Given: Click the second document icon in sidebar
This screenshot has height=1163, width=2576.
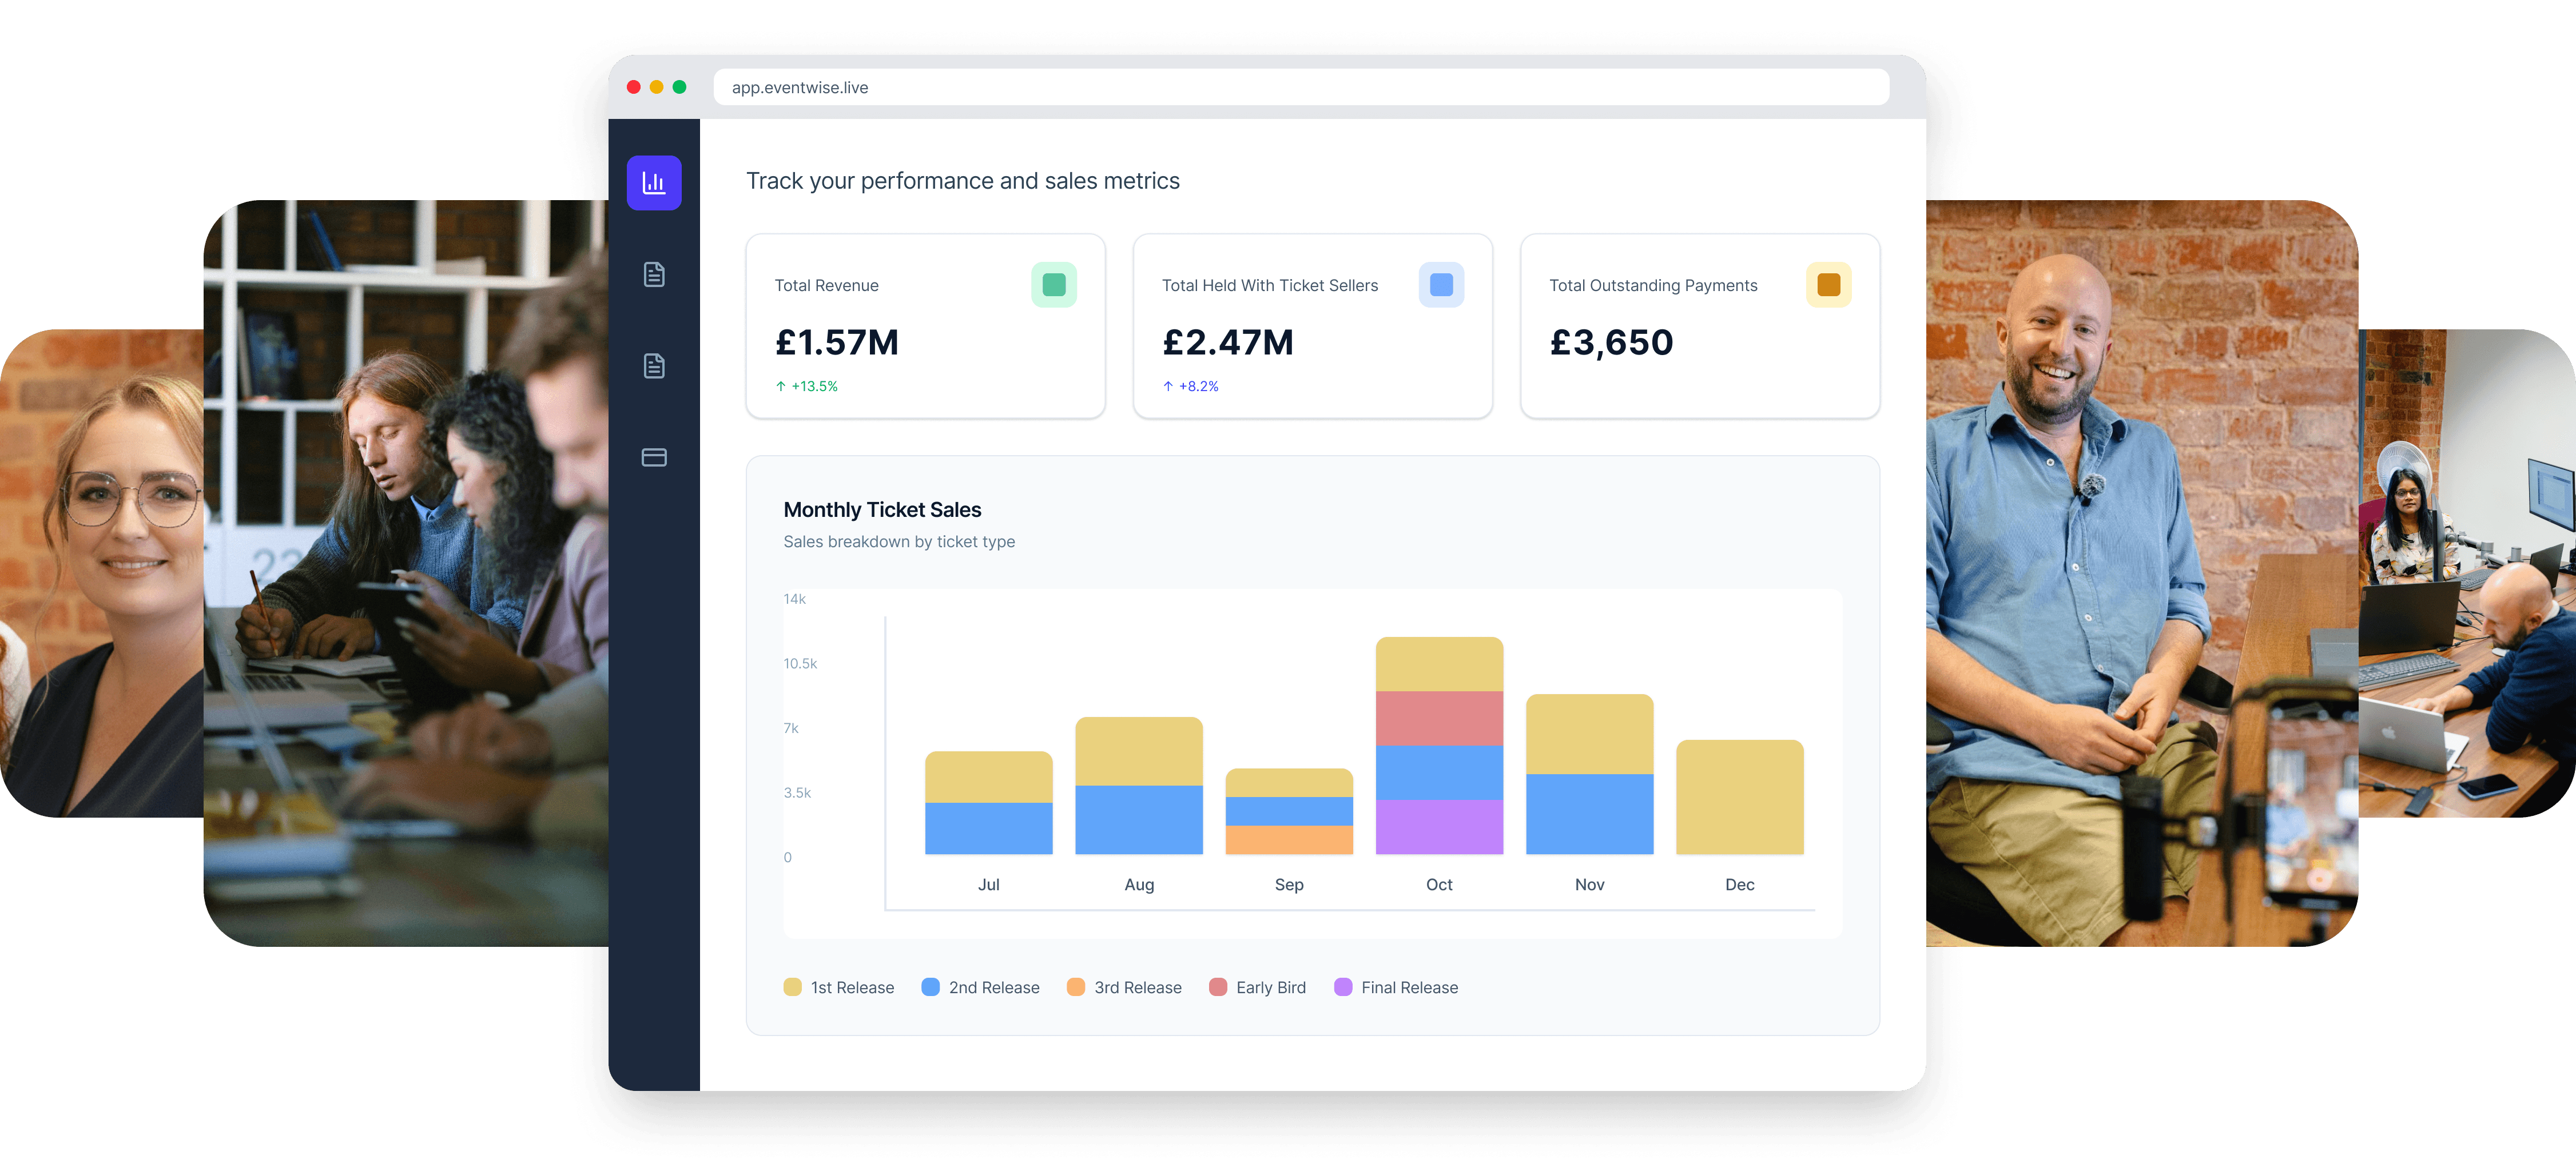Looking at the screenshot, I should click(x=654, y=366).
